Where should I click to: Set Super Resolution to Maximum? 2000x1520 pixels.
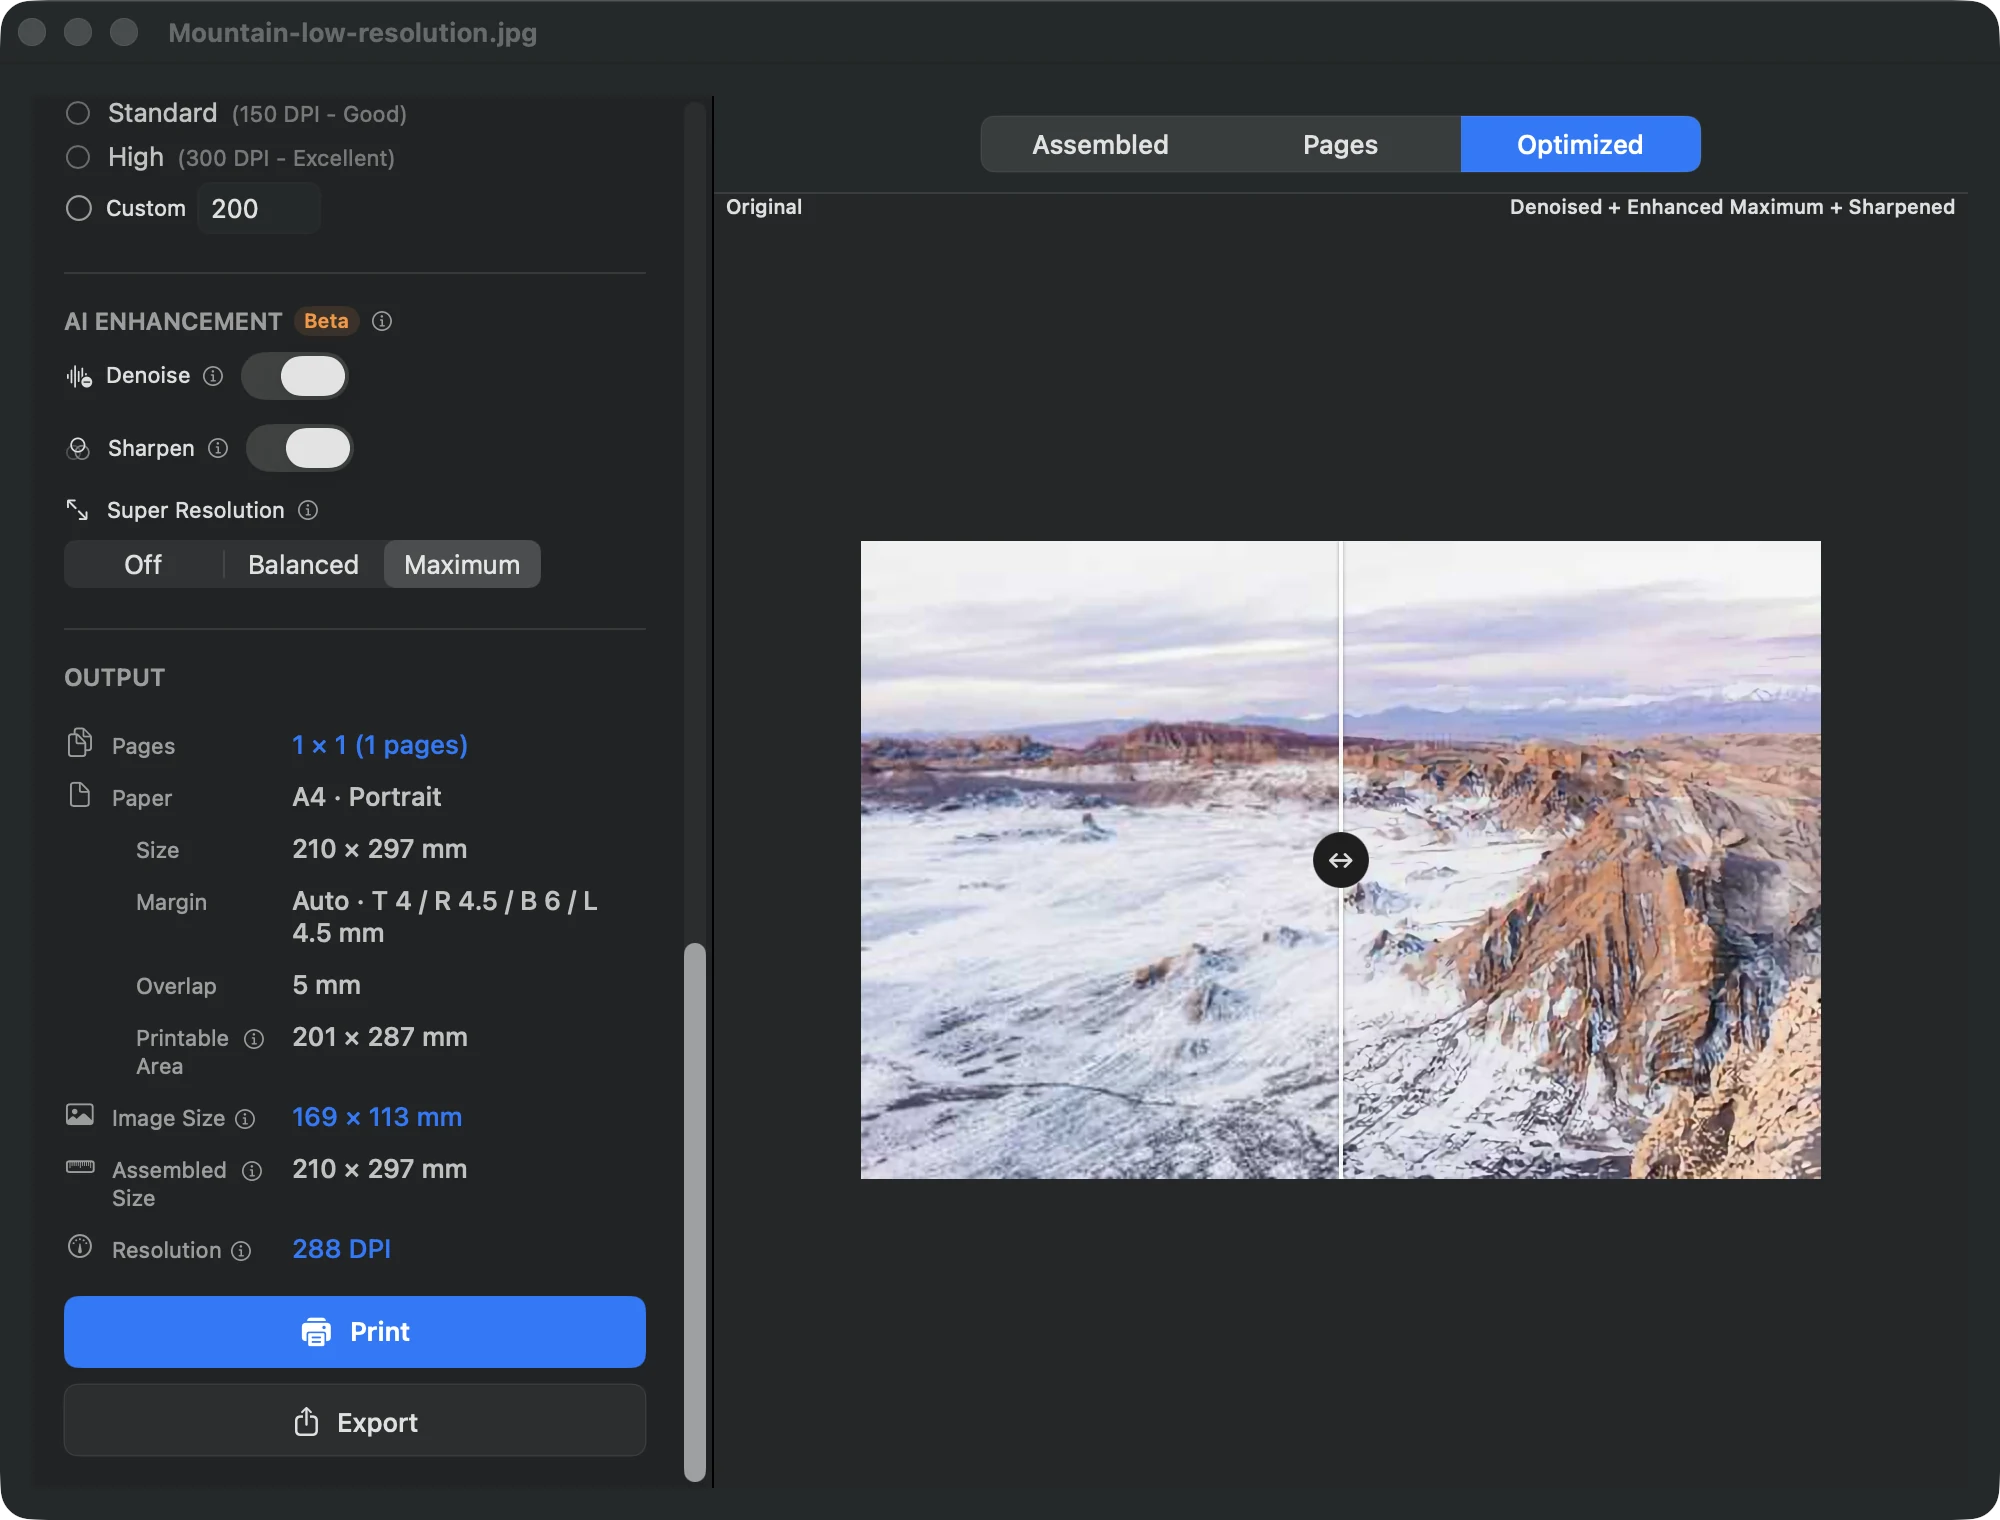[462, 565]
